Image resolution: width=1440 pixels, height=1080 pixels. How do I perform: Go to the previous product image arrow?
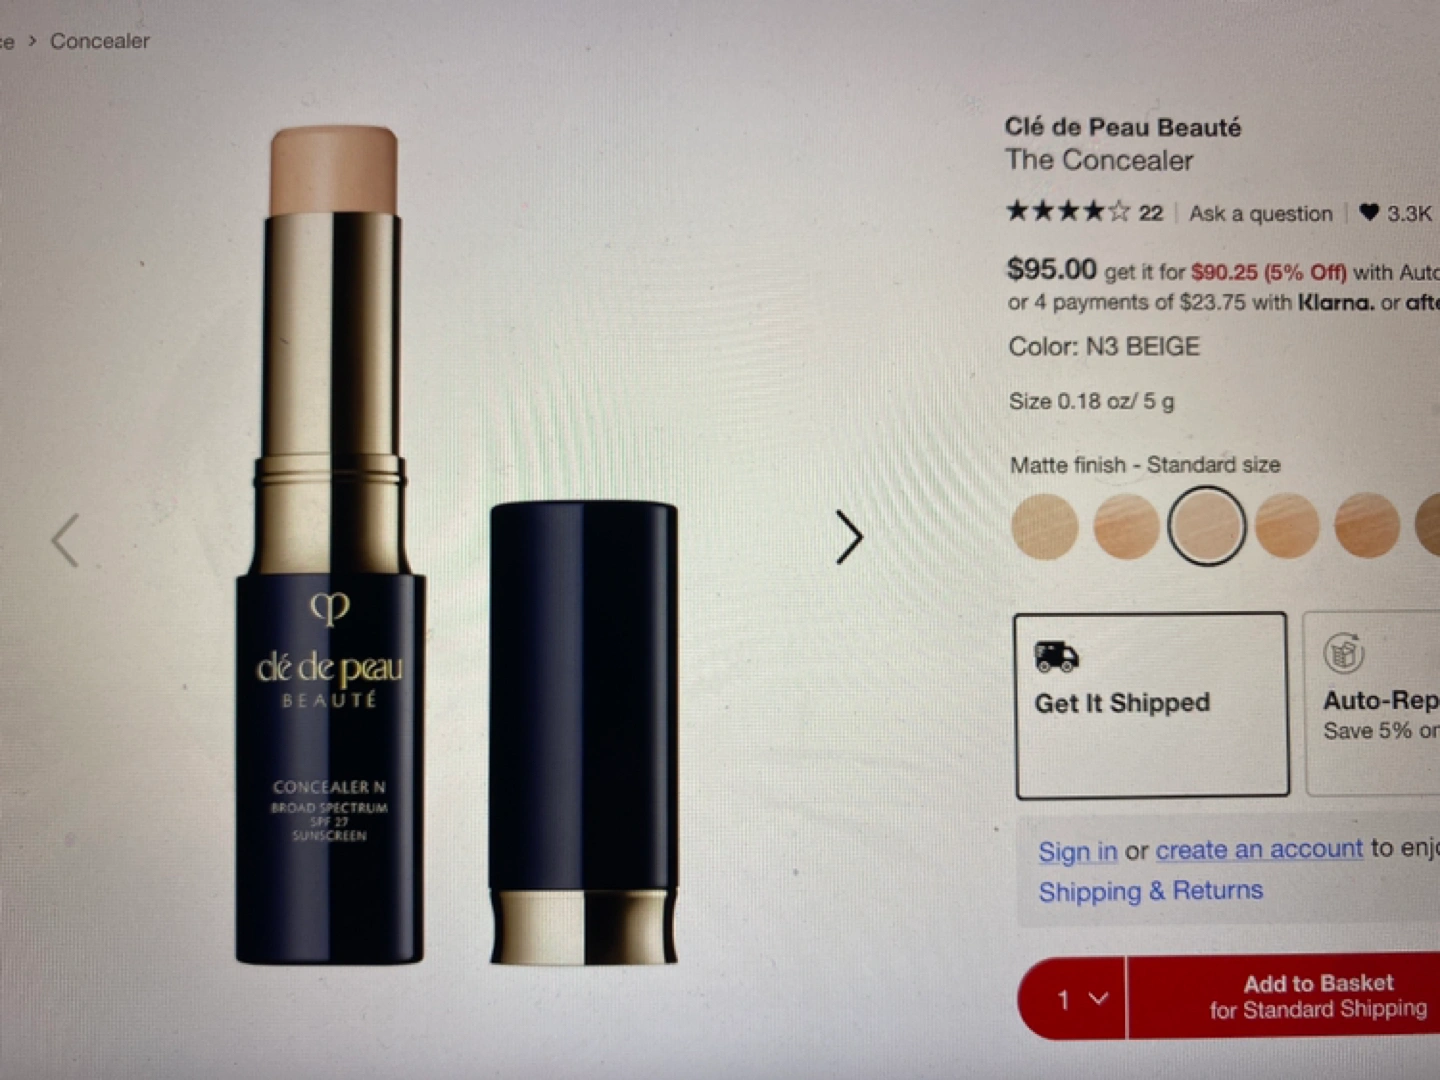click(66, 541)
